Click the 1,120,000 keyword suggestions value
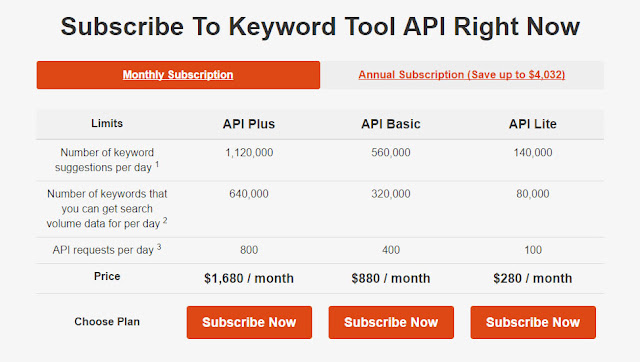This screenshot has height=362, width=640. pos(249,153)
